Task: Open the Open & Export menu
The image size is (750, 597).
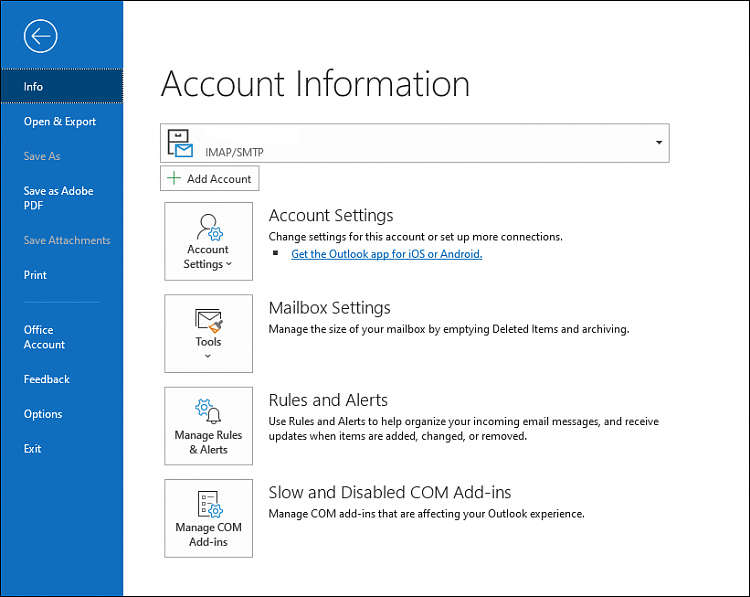Action: click(x=60, y=122)
